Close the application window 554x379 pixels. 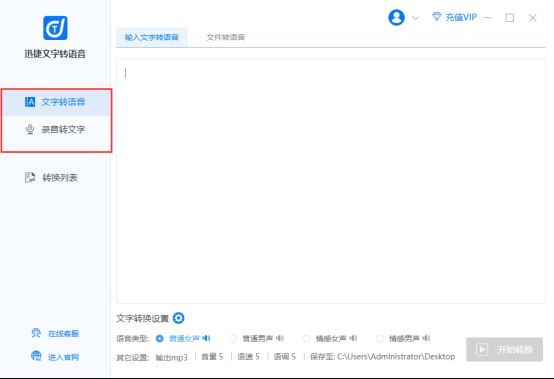tap(532, 18)
